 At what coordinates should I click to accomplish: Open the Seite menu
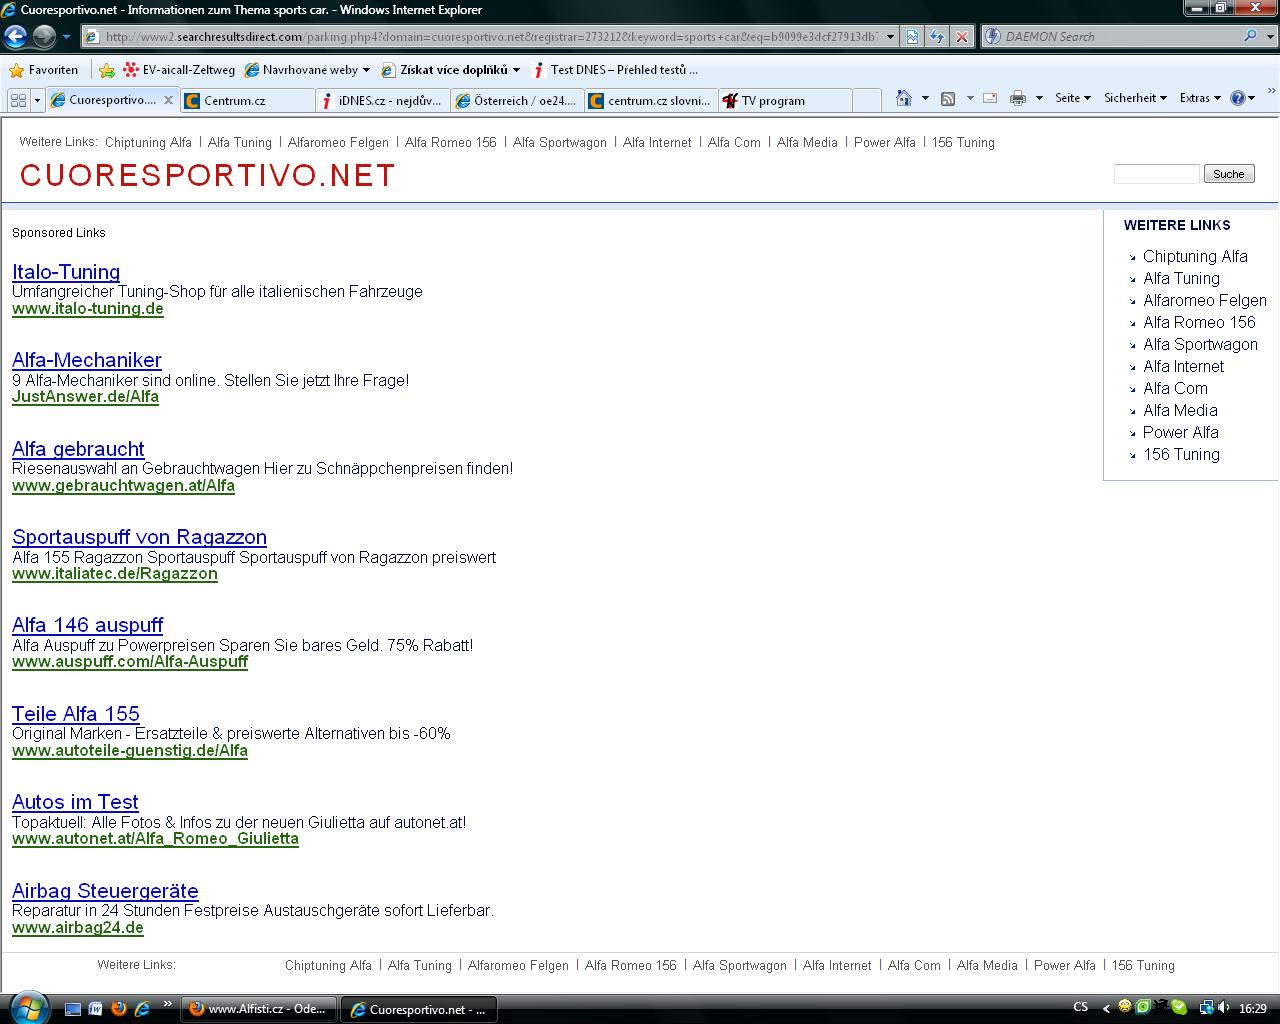coord(1072,98)
